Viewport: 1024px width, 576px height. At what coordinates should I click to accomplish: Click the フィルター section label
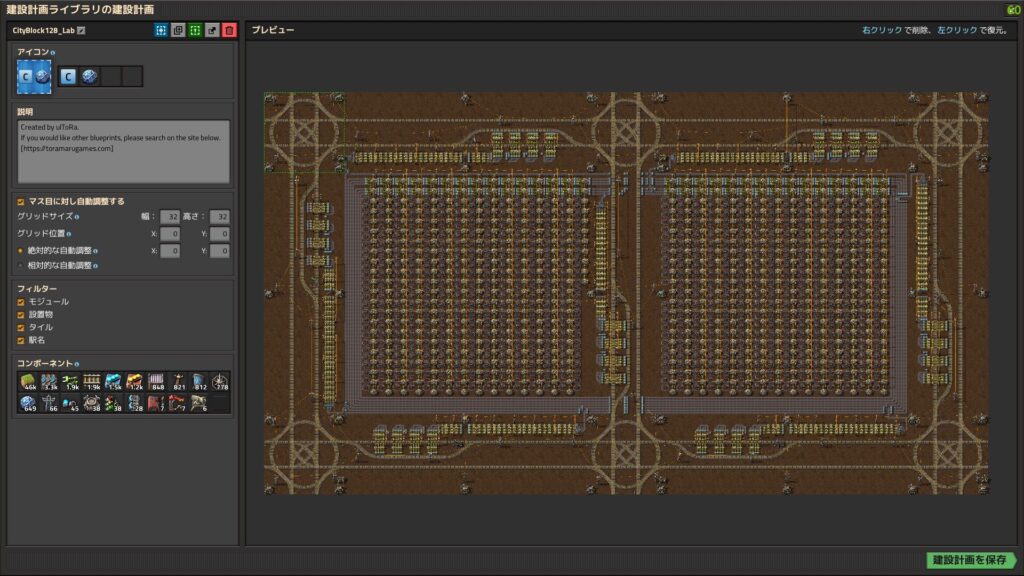pyautogui.click(x=37, y=289)
